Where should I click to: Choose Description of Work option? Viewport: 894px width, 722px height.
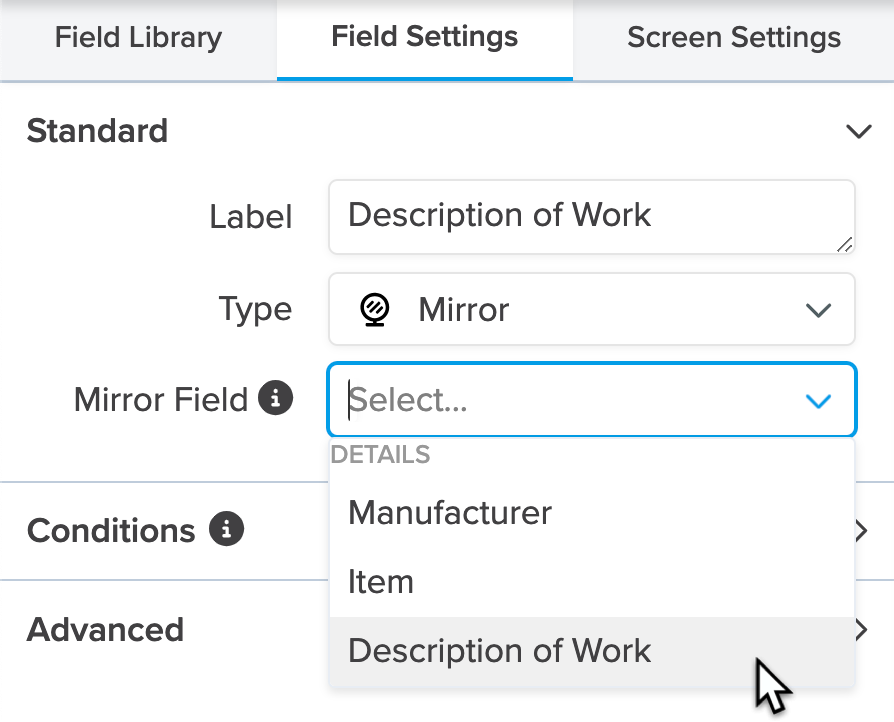point(592,651)
